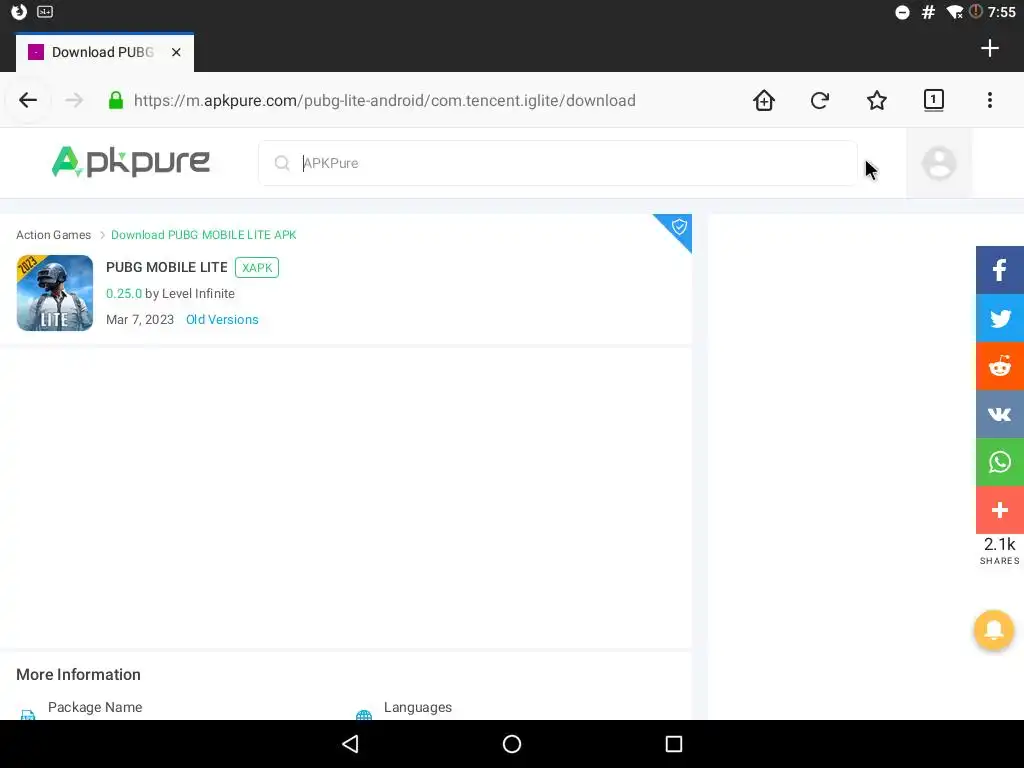Share on Facebook
Viewport: 1024px width, 768px height.
(x=999, y=270)
